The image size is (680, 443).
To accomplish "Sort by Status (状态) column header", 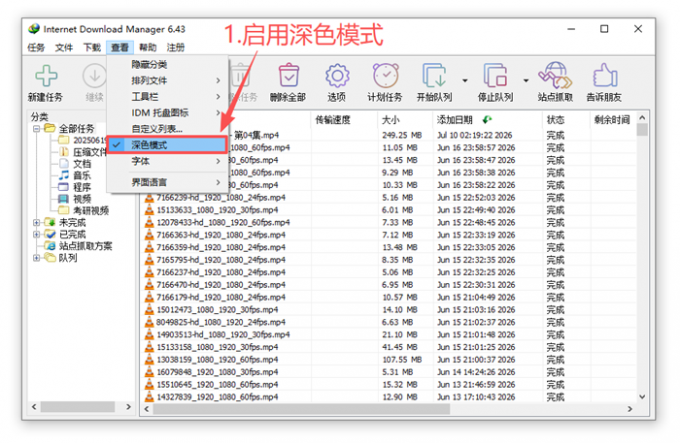I will coord(566,120).
